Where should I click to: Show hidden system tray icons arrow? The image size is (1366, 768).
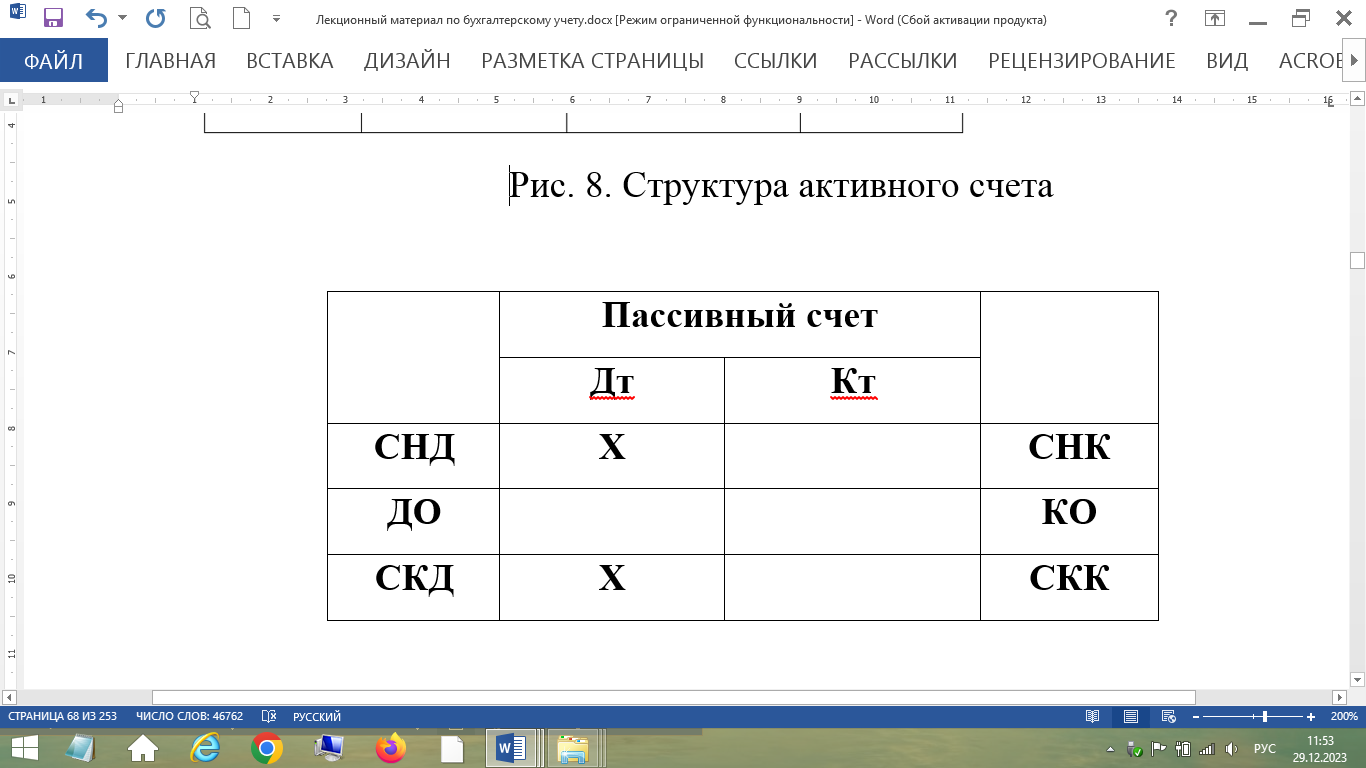[x=1111, y=749]
